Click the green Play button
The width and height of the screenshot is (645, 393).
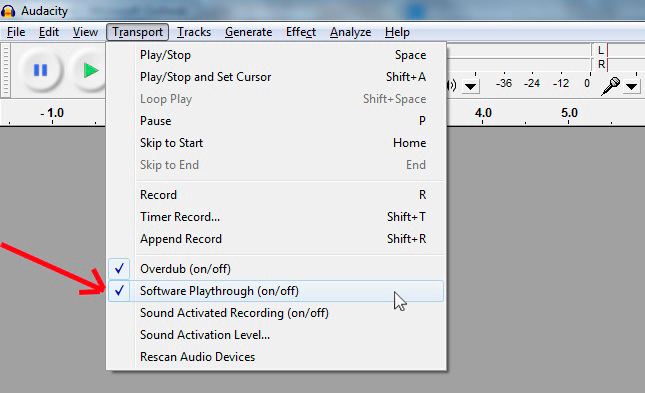(x=90, y=70)
